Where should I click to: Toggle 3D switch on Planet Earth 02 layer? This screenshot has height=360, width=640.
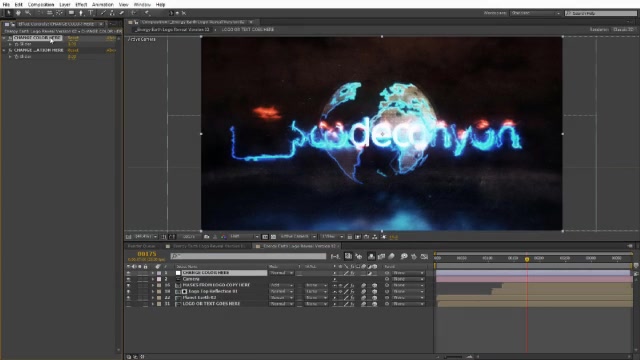click(374, 298)
